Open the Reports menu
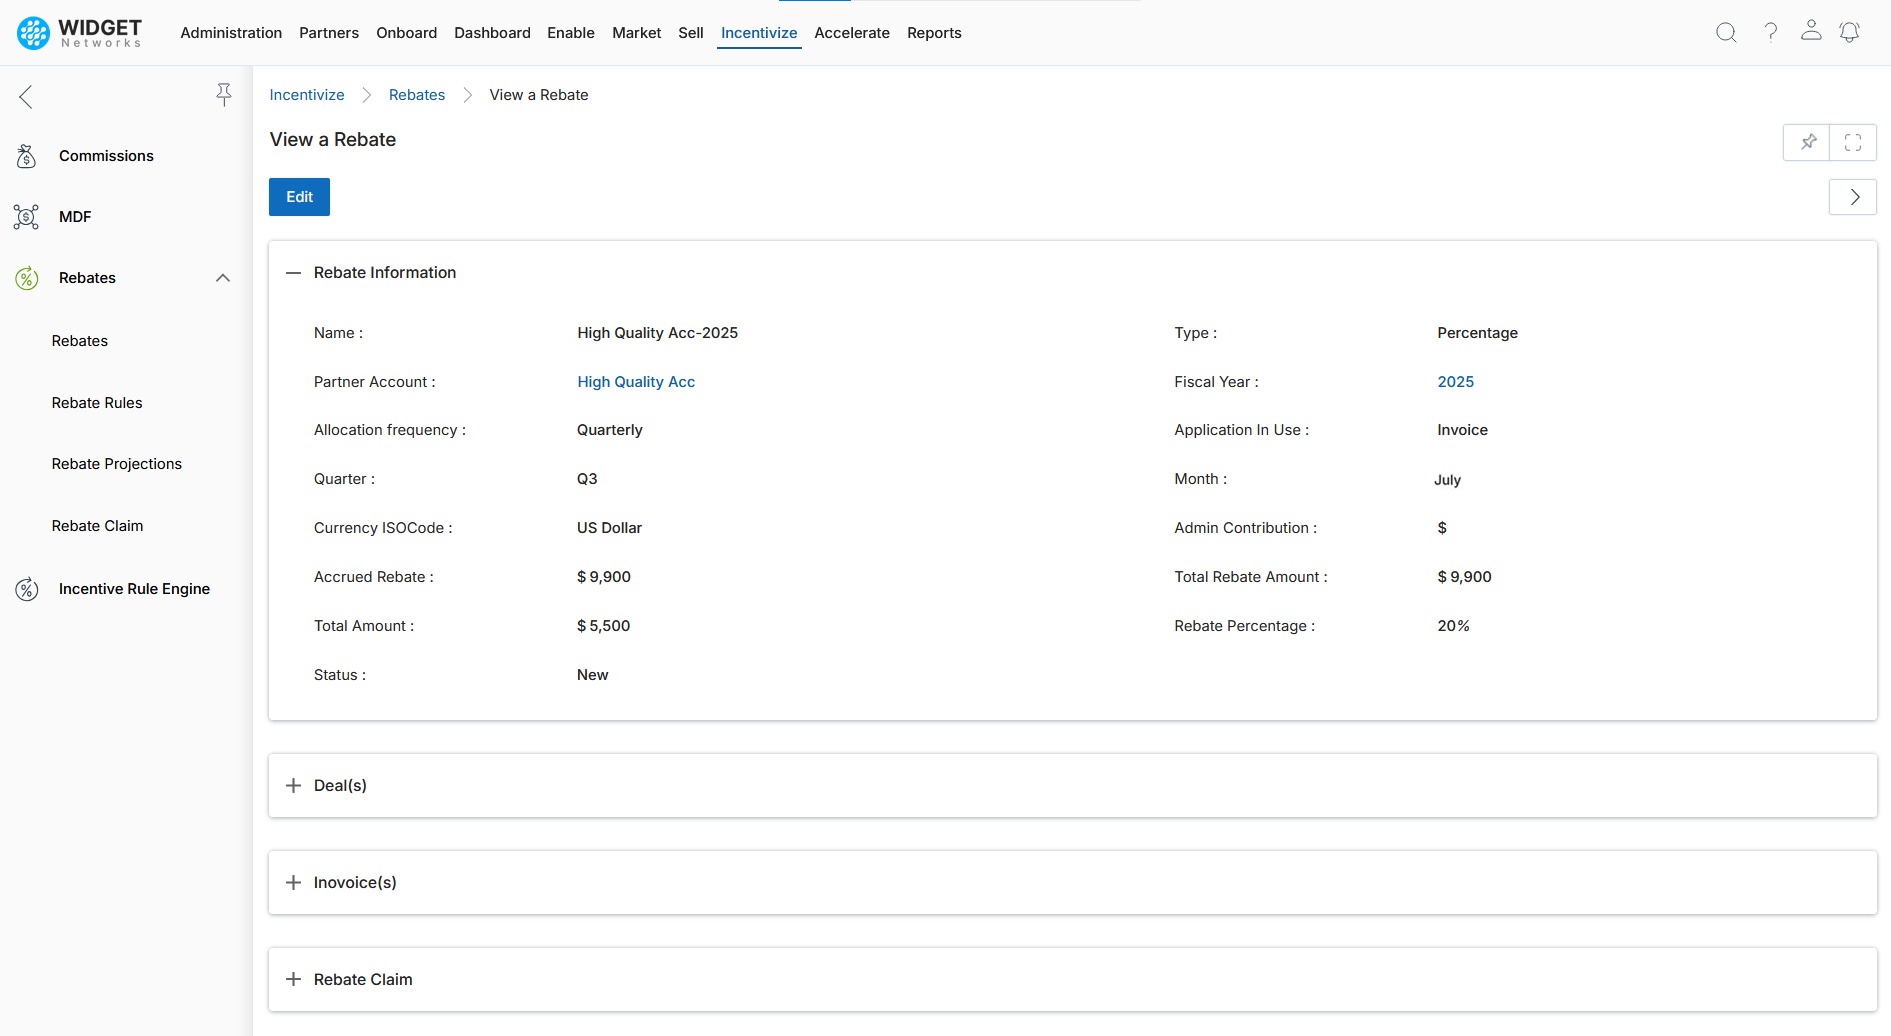The image size is (1891, 1036). pyautogui.click(x=934, y=33)
